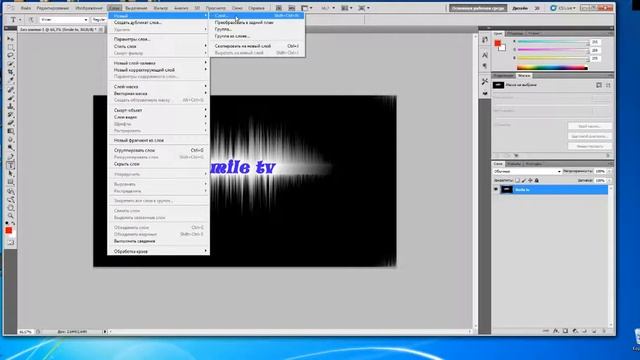The width and height of the screenshot is (640, 360).
Task: Open the blend mode dropdown Обычные
Action: click(527, 171)
